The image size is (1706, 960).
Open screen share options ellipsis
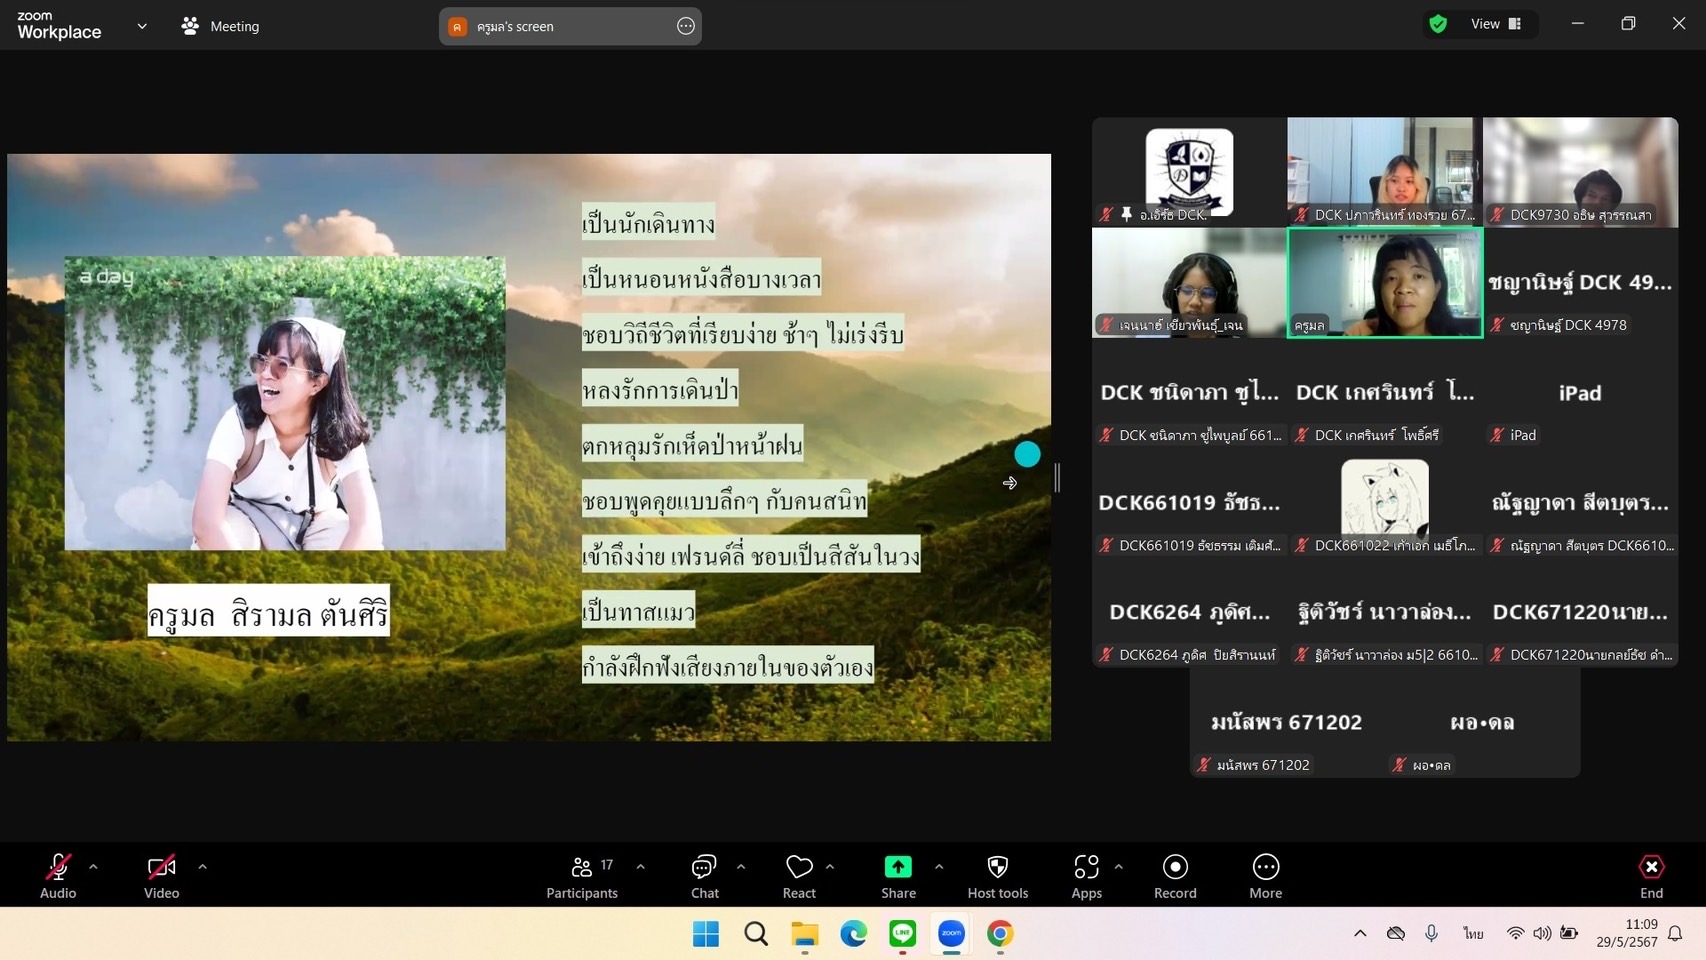pyautogui.click(x=685, y=26)
